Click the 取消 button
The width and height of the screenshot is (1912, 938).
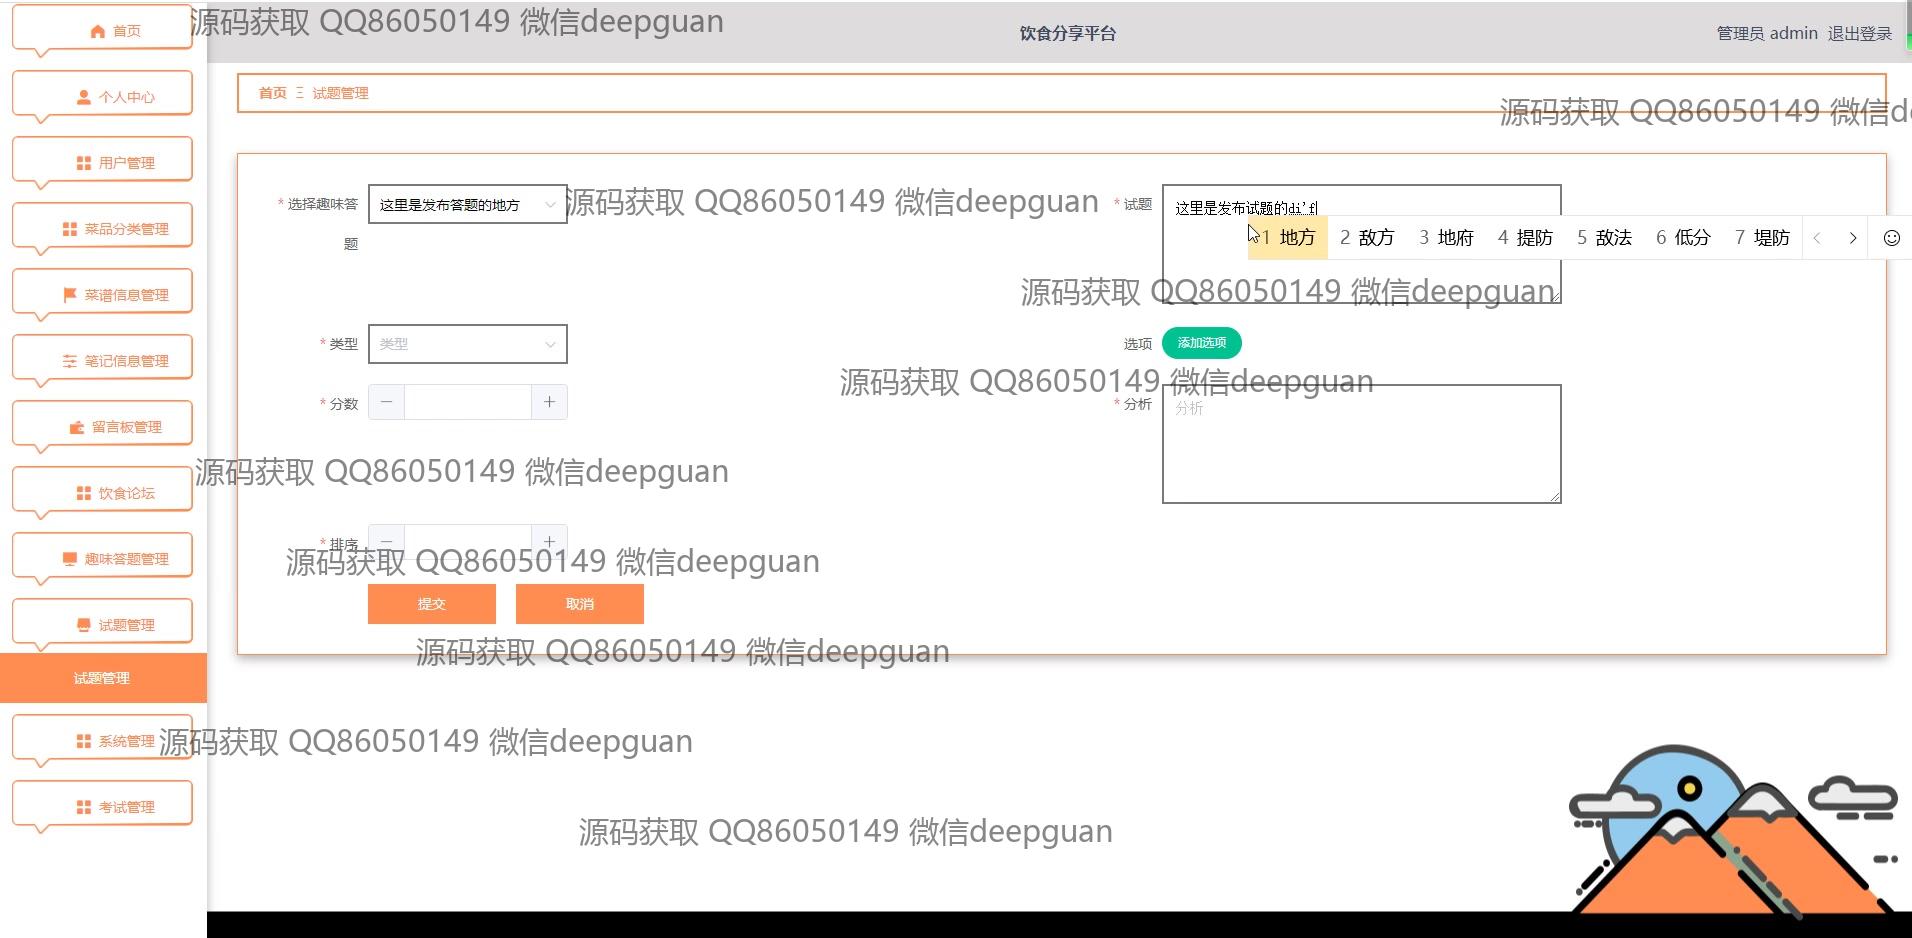click(580, 604)
